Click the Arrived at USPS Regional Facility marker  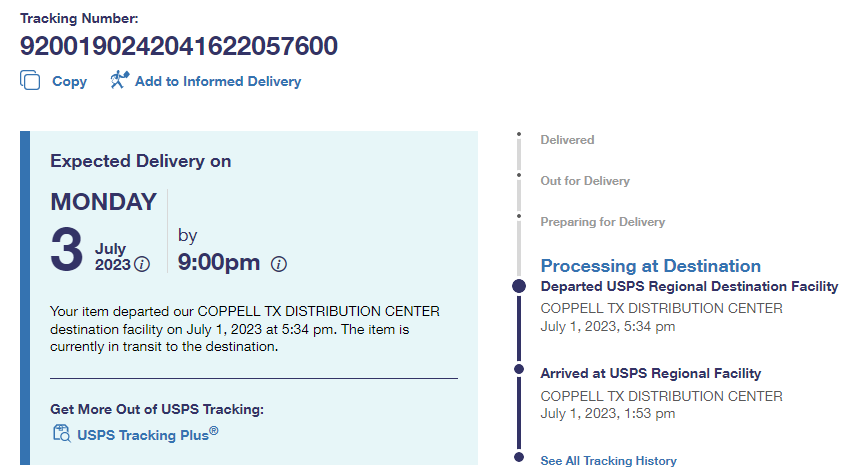(518, 369)
